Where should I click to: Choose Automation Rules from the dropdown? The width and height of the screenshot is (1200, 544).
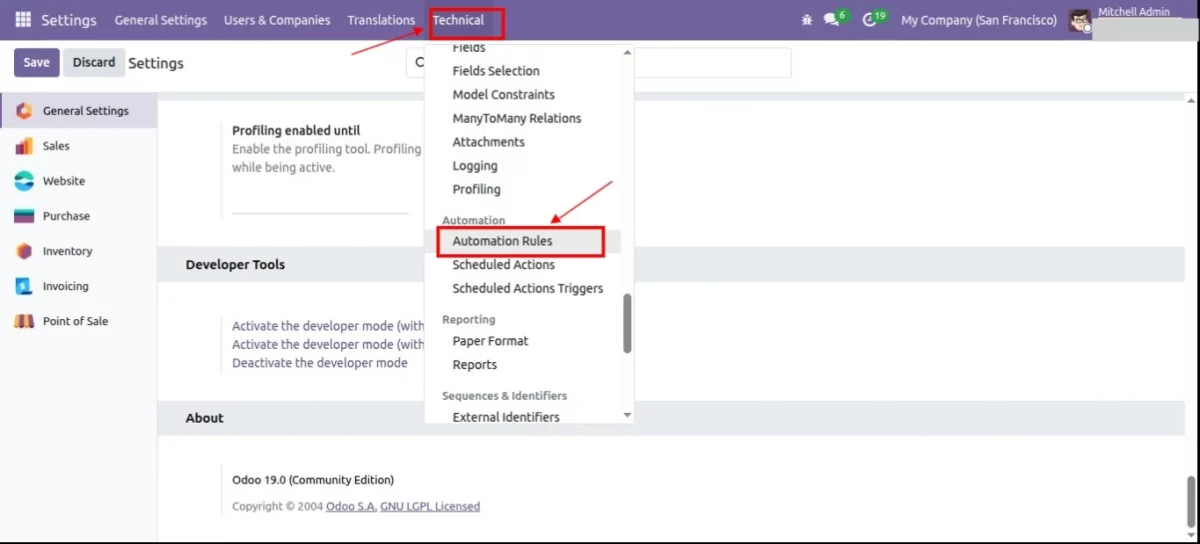coord(502,241)
